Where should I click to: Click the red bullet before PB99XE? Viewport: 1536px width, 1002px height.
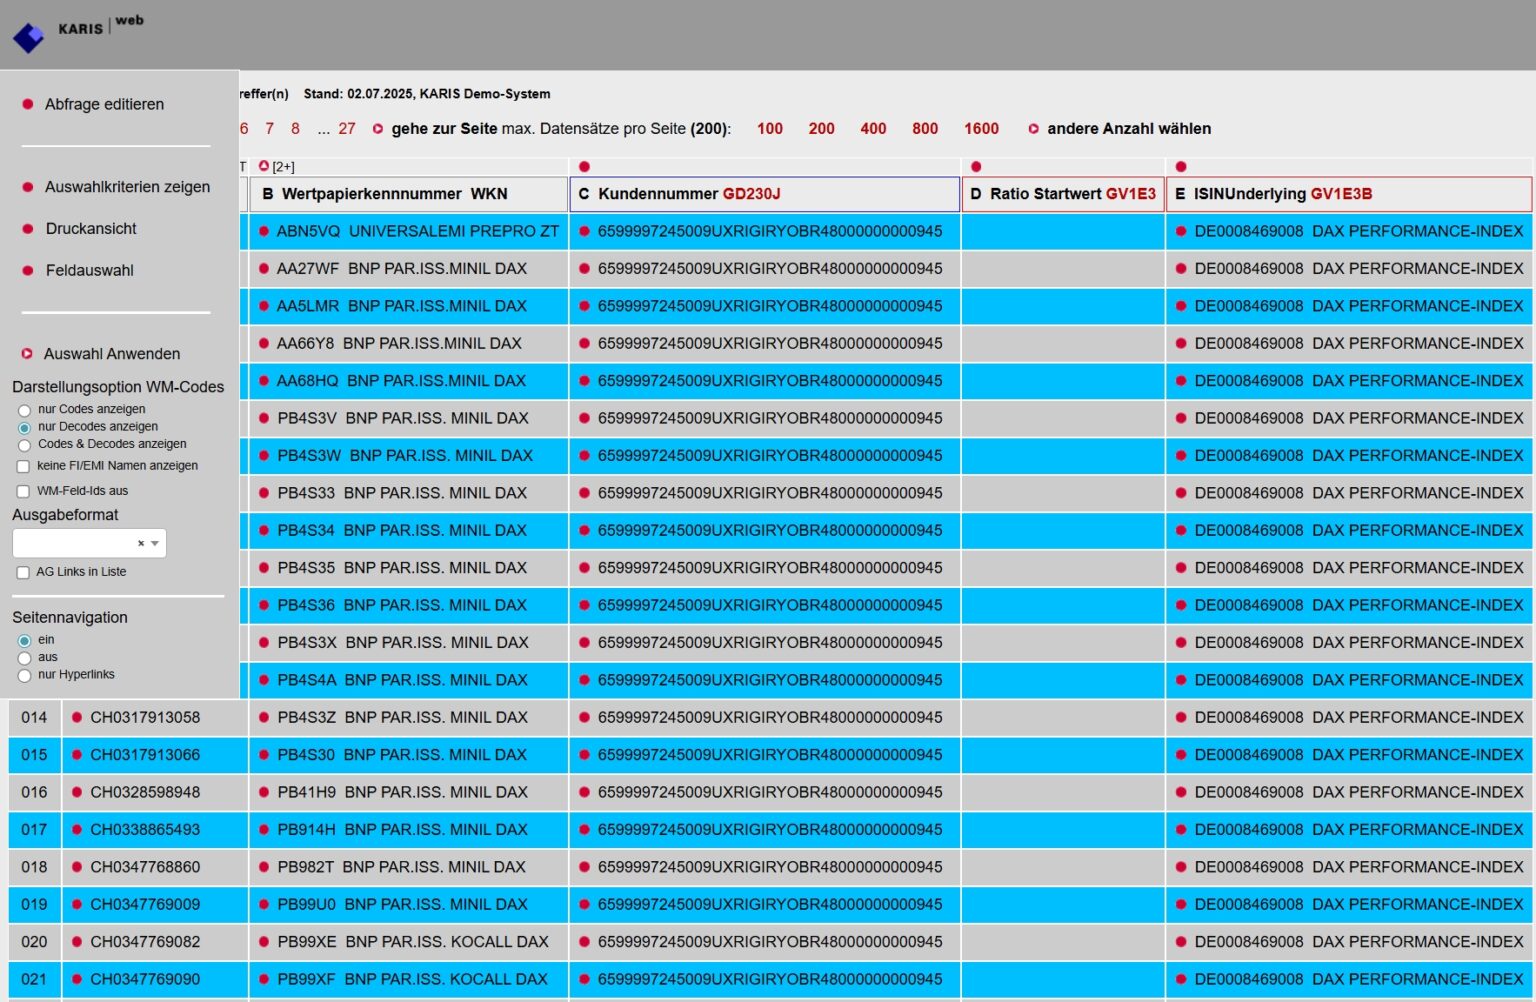[264, 942]
